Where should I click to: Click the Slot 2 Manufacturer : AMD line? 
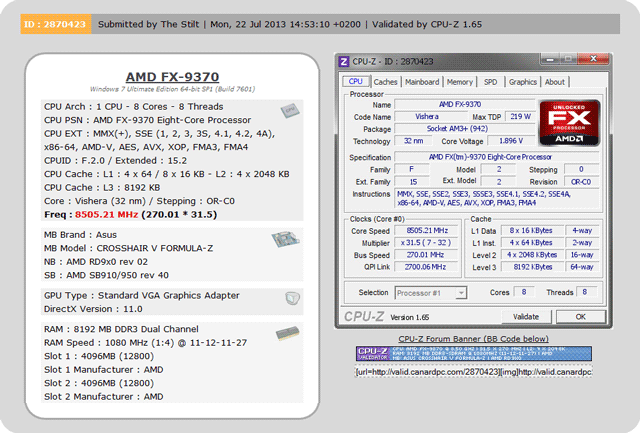tap(104, 396)
